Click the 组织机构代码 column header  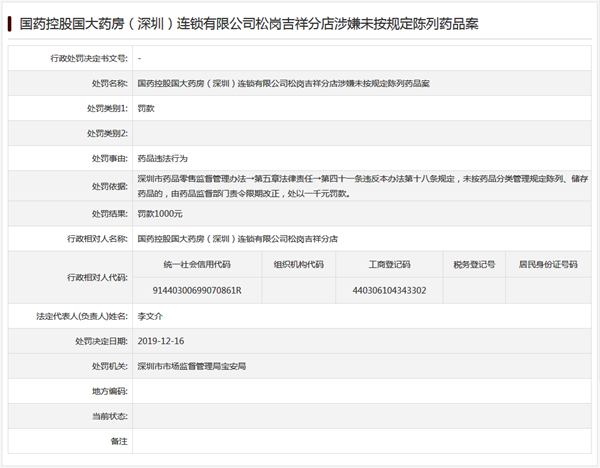(x=298, y=265)
